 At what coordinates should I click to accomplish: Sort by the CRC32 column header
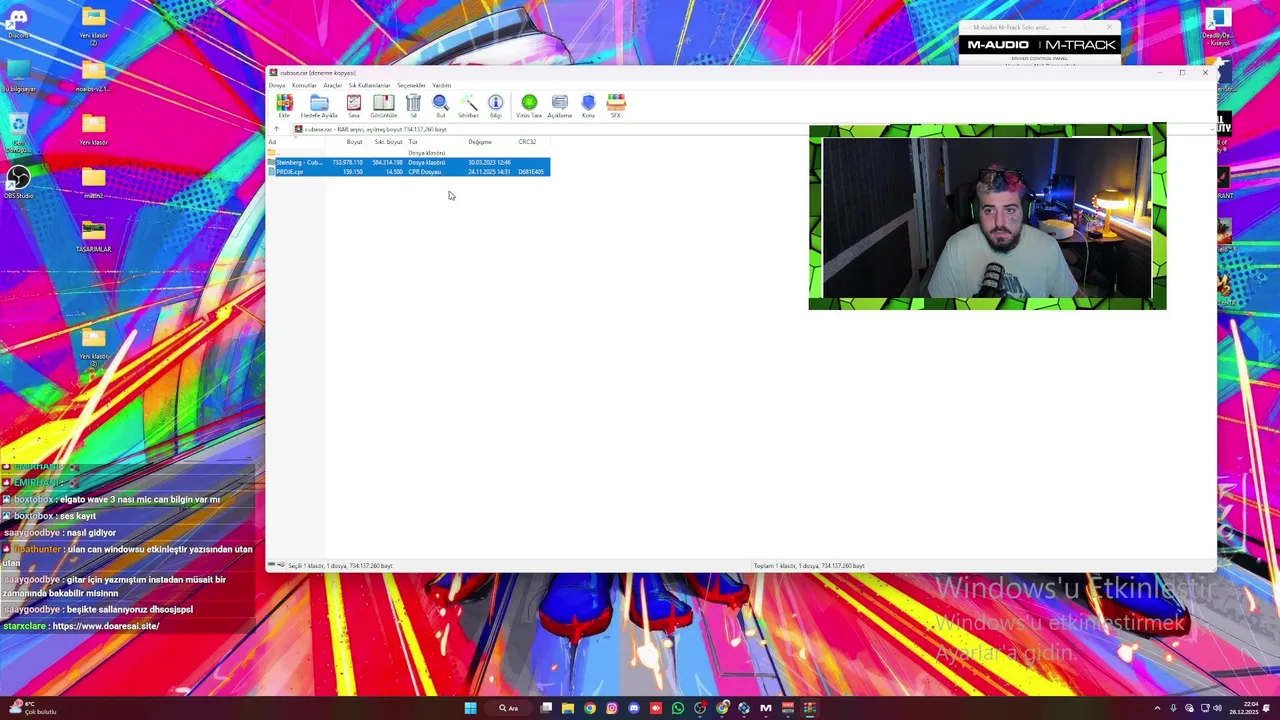(x=532, y=142)
